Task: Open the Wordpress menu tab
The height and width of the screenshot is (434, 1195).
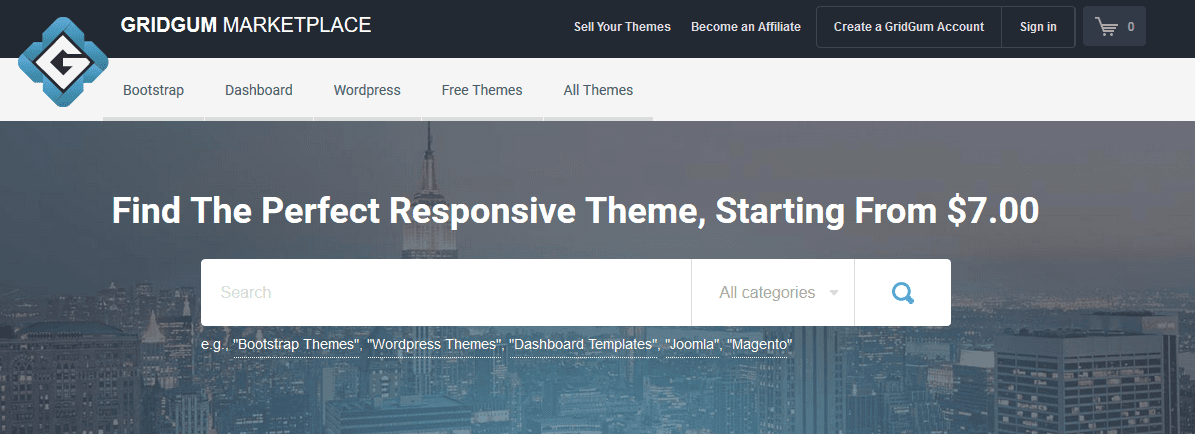Action: pyautogui.click(x=367, y=90)
